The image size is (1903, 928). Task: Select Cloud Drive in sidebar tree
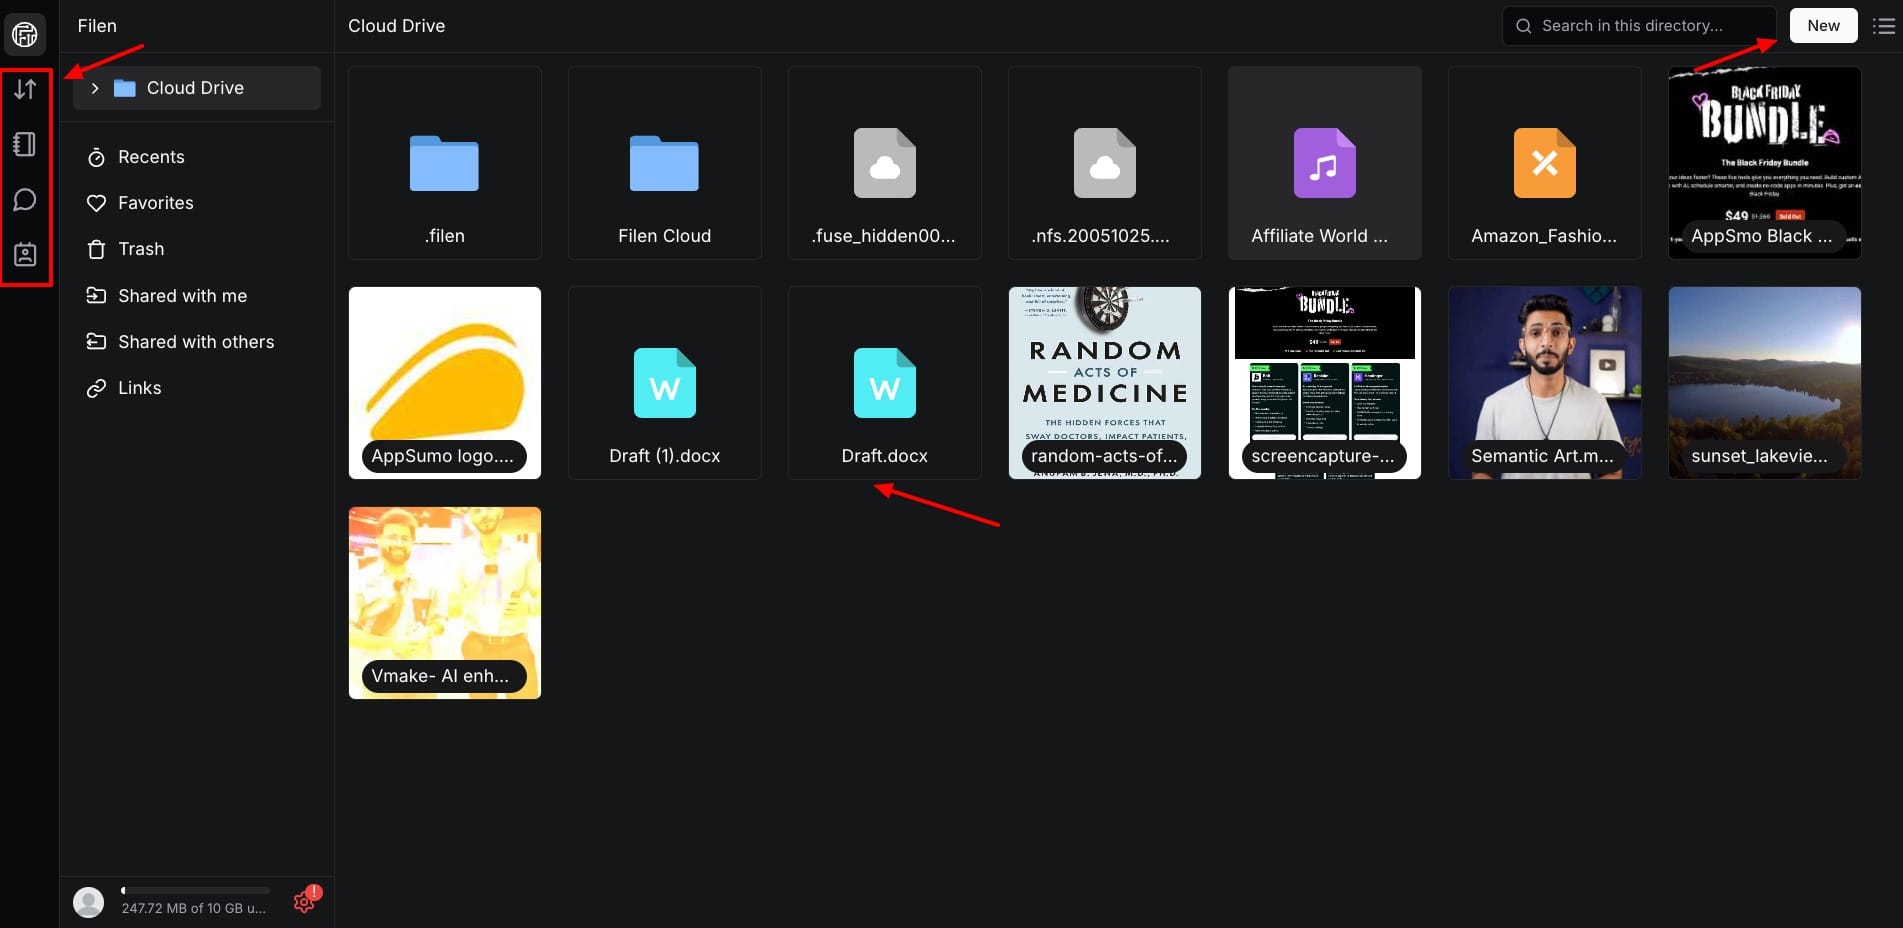tap(195, 88)
